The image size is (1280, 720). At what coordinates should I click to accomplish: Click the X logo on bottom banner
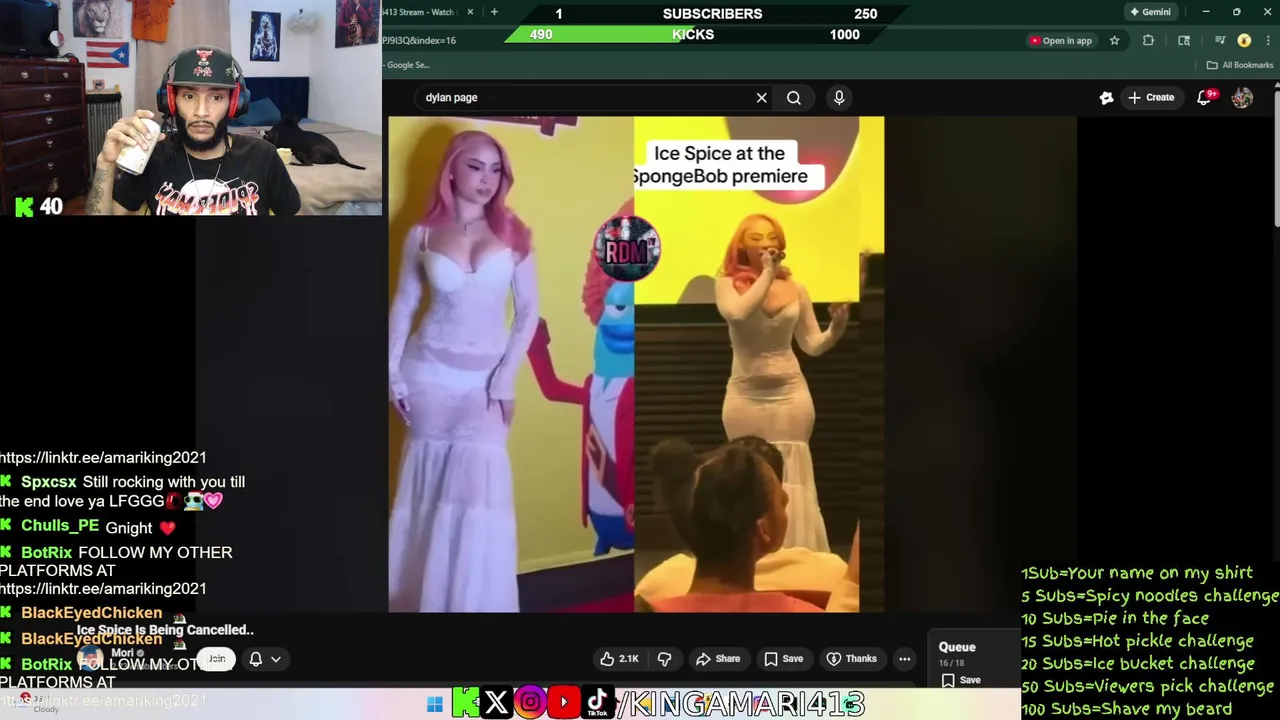496,702
